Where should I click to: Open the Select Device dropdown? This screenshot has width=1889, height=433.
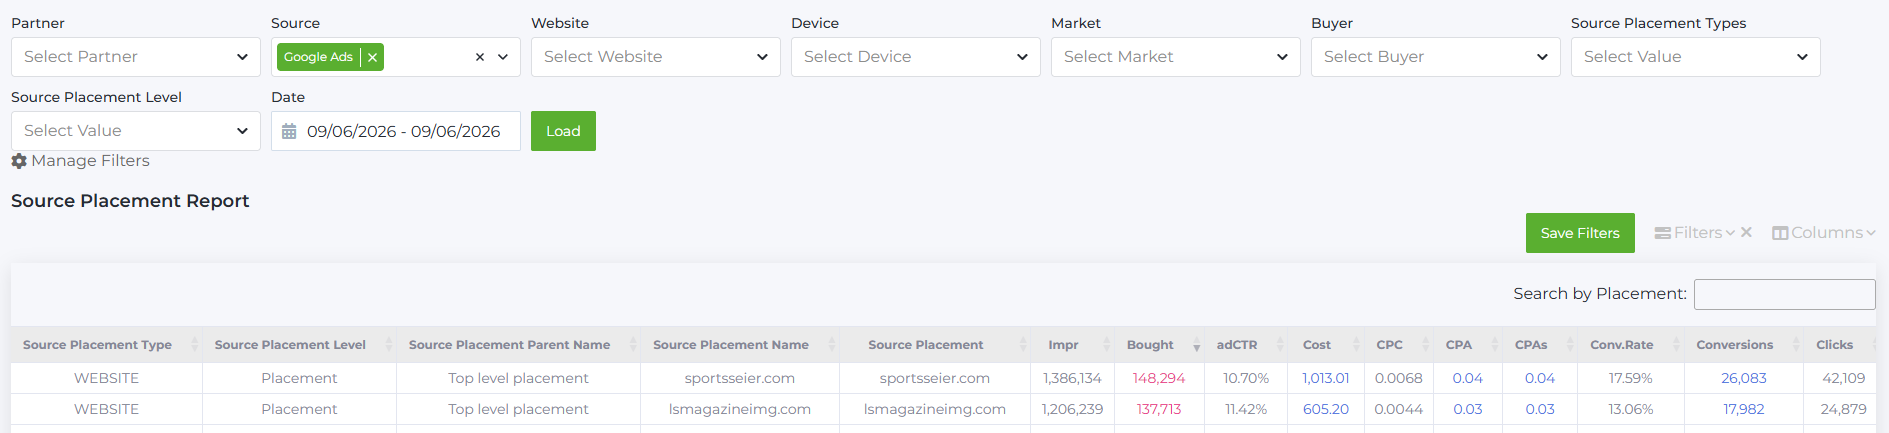coord(916,57)
